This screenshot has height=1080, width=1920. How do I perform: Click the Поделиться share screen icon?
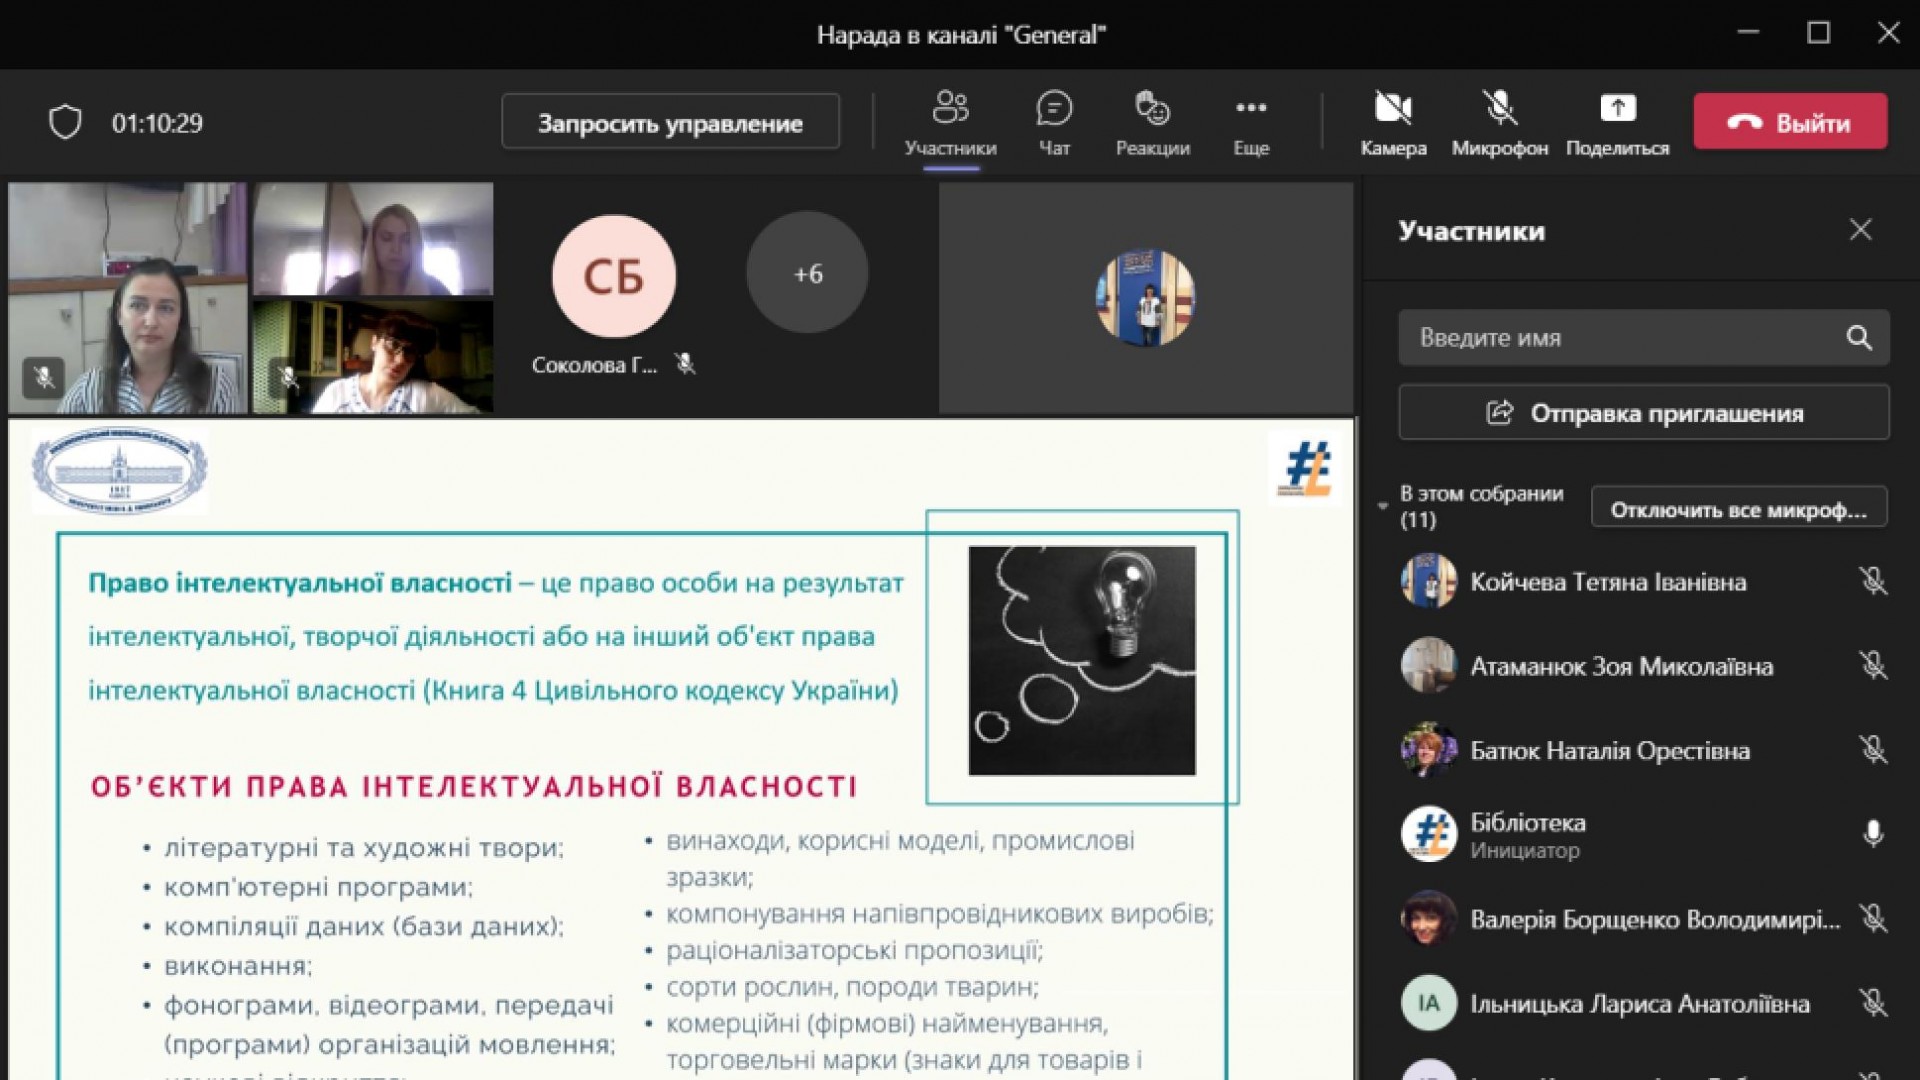[1617, 109]
